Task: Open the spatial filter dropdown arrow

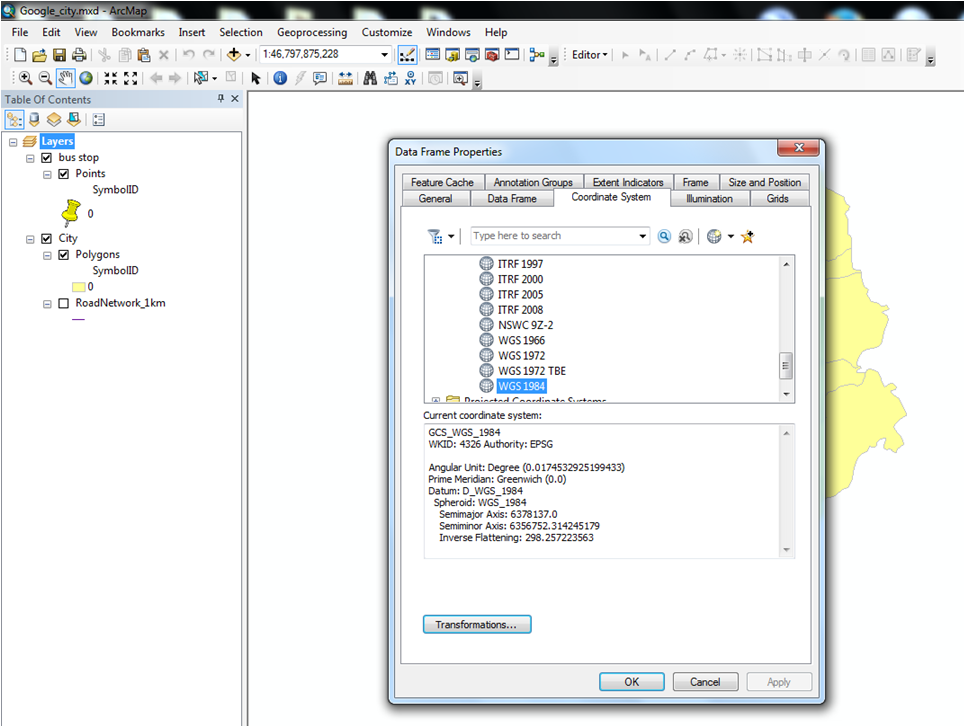Action: (x=451, y=236)
